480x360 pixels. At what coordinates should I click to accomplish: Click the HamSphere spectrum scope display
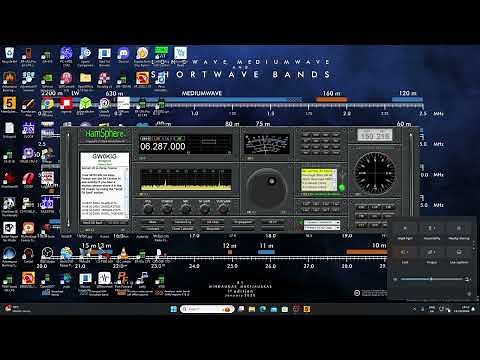pyautogui.click(x=186, y=180)
